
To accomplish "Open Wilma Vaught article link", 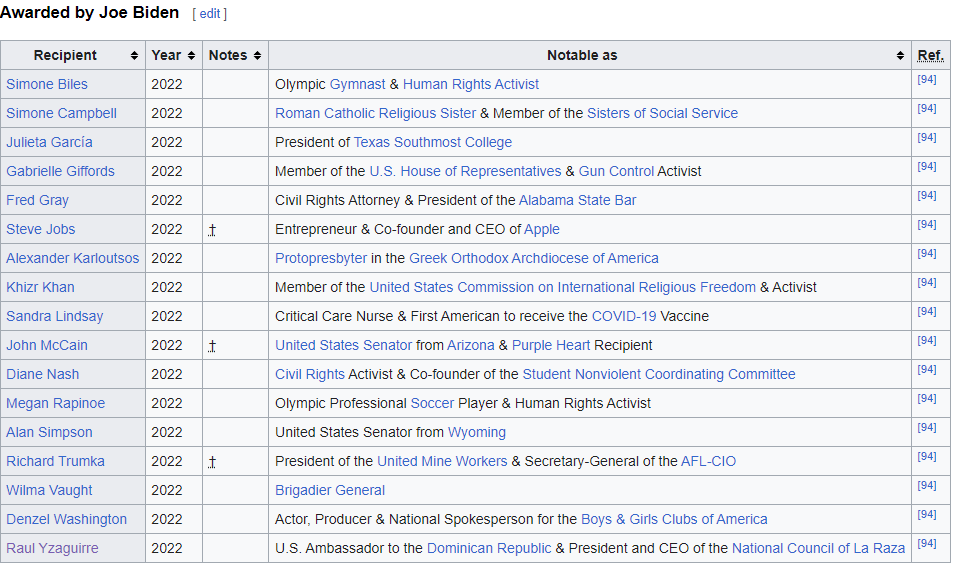I will 49,491.
